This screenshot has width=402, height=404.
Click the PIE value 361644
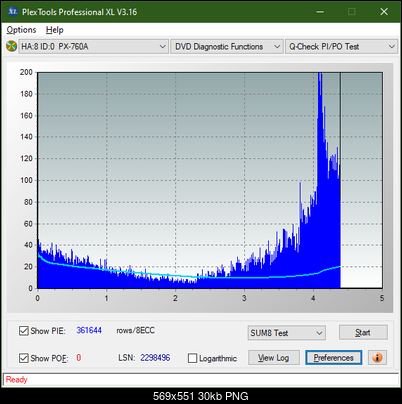pyautogui.click(x=89, y=330)
